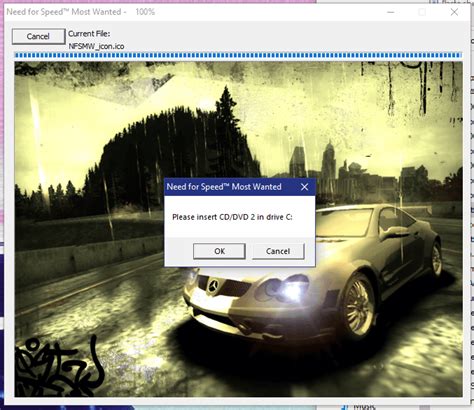The width and height of the screenshot is (474, 410).
Task: Click the 'Current File:' label
Action: 89,34
